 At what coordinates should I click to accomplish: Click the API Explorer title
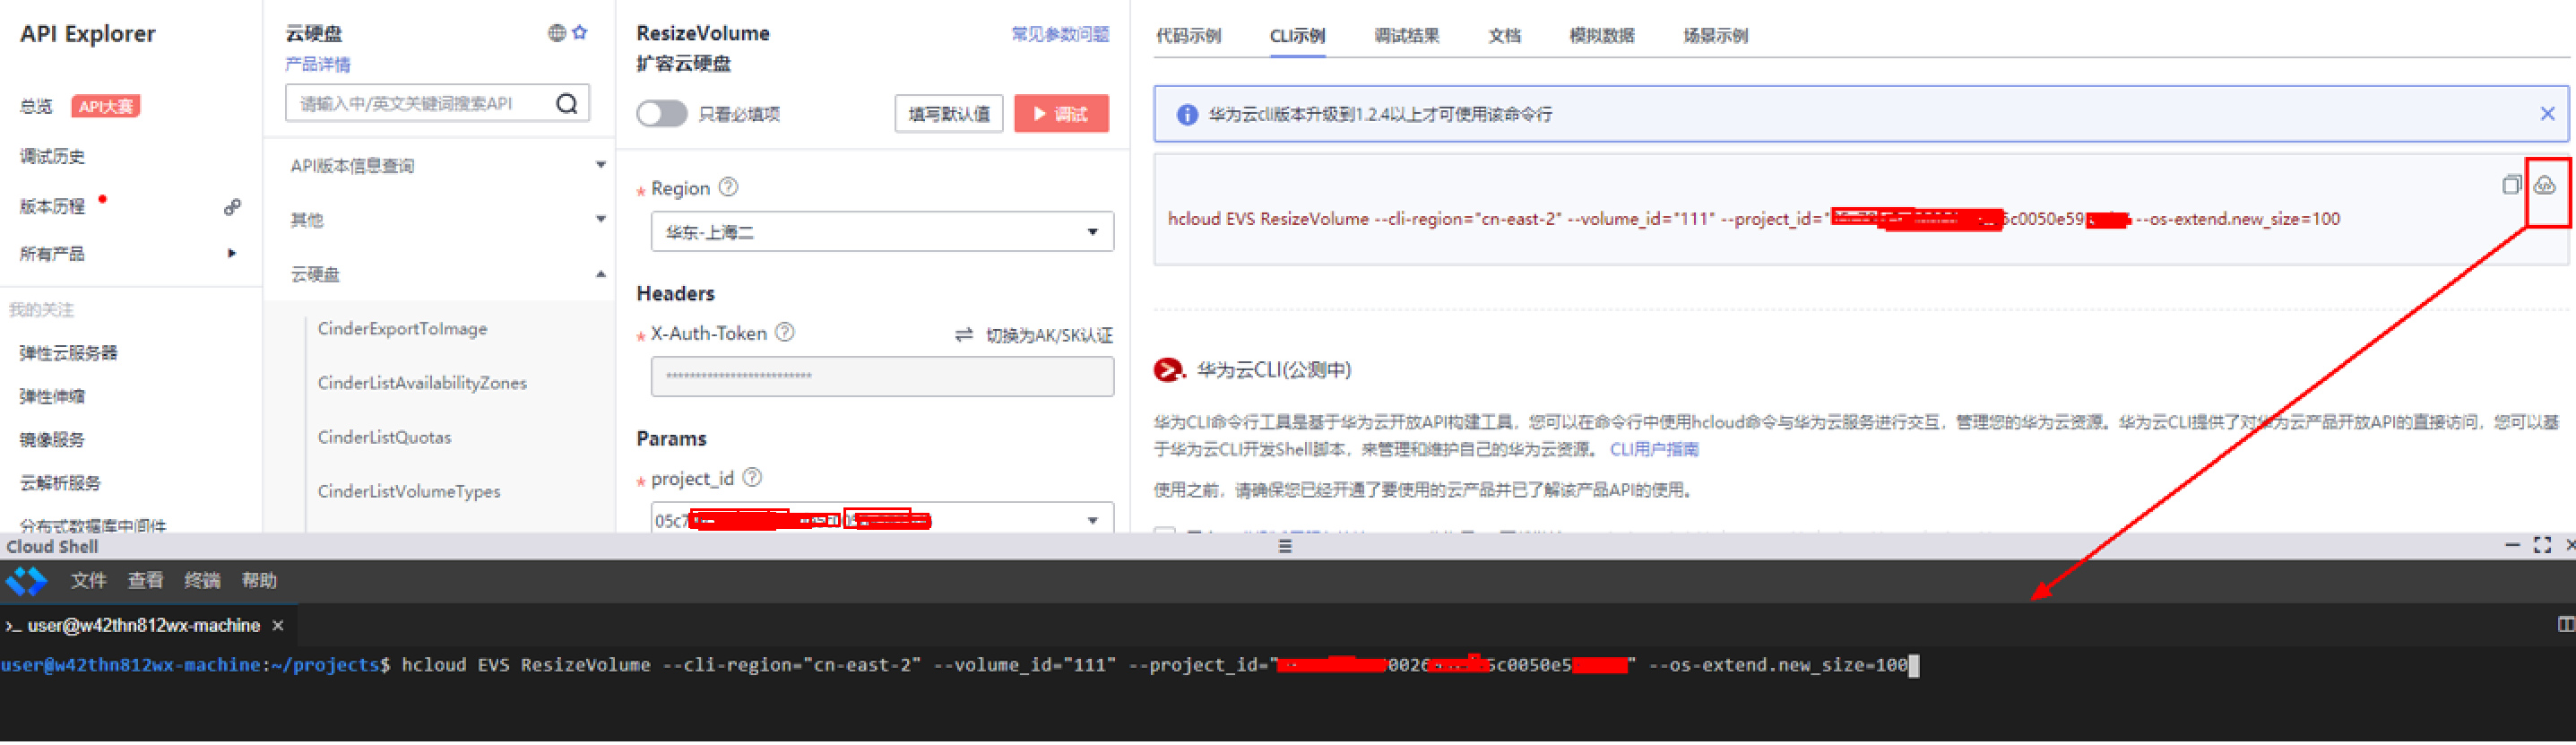tap(88, 34)
